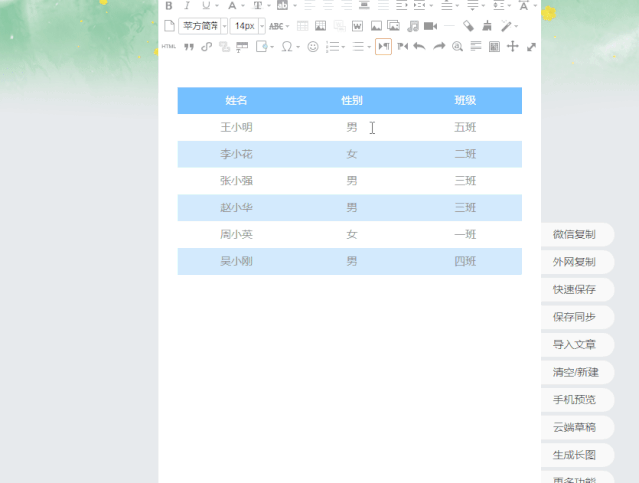Click the increase indent icon
The height and width of the screenshot is (483, 639).
pos(401,6)
